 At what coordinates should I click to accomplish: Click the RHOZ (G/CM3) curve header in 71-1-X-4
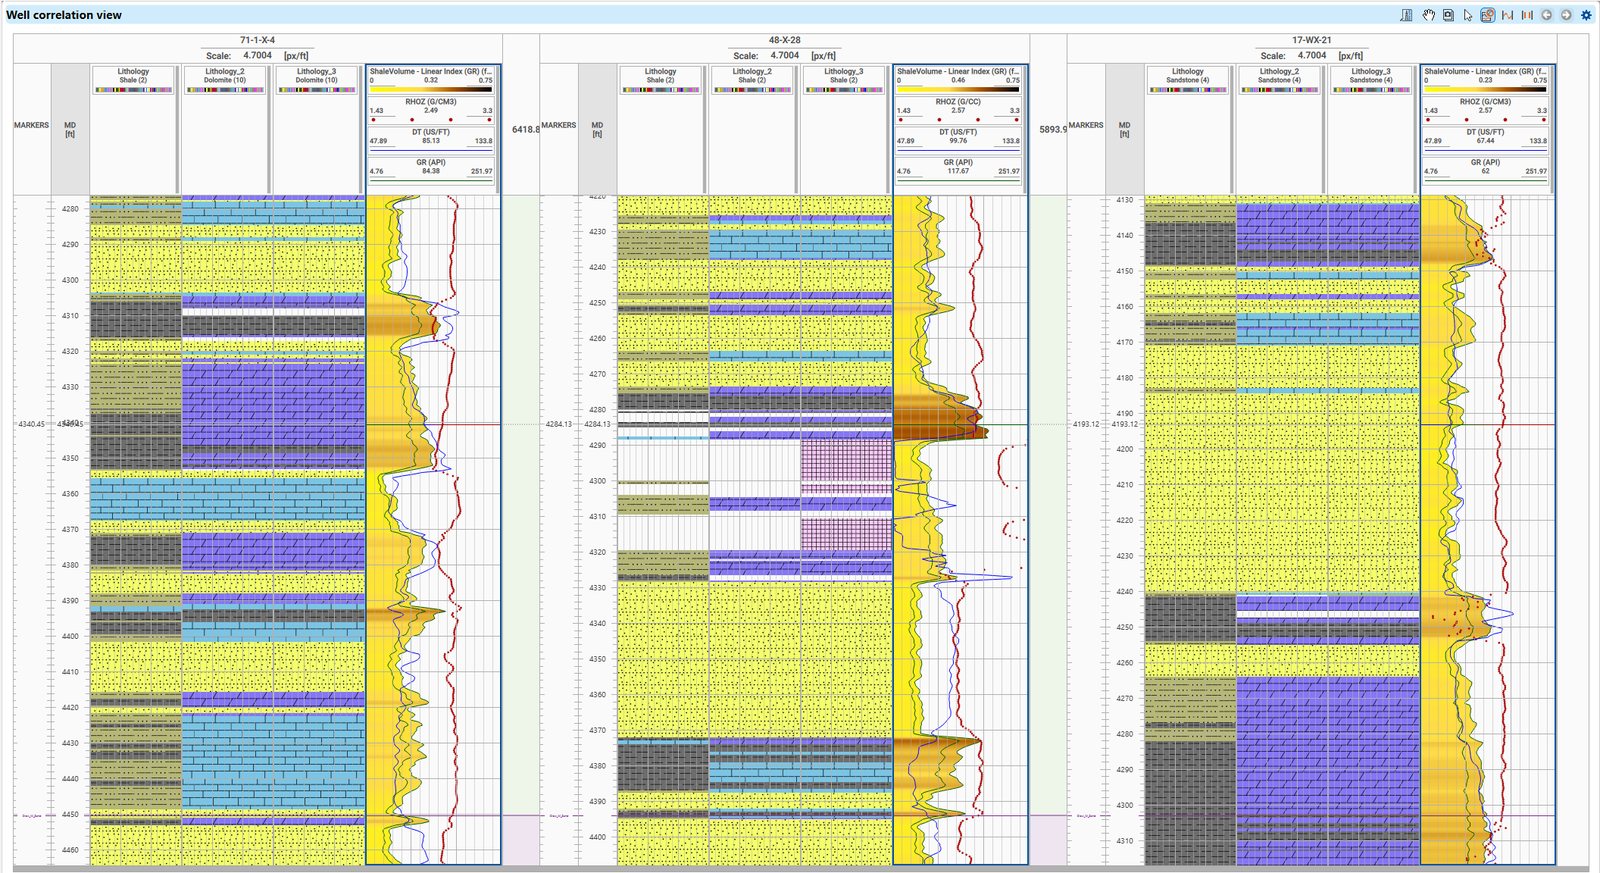[431, 110]
